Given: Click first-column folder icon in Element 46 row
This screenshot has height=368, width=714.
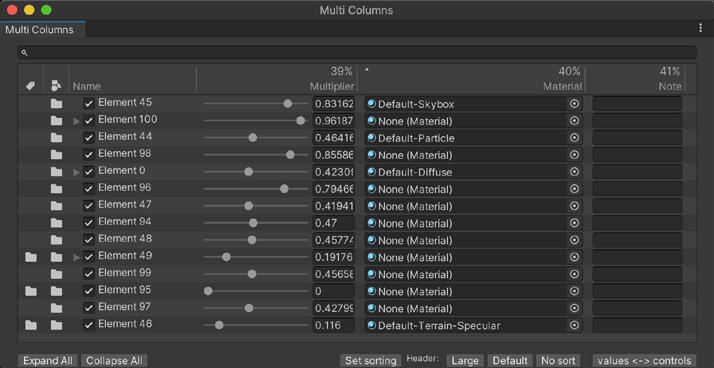Looking at the screenshot, I should 31,325.
